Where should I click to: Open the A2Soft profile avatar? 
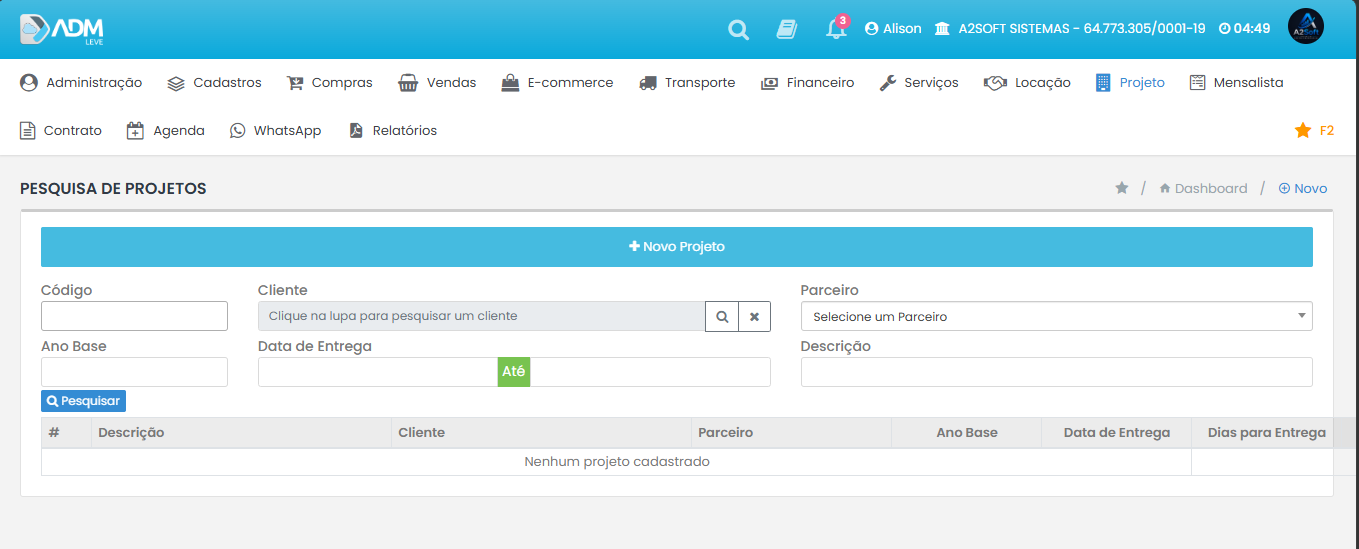pyautogui.click(x=1306, y=27)
